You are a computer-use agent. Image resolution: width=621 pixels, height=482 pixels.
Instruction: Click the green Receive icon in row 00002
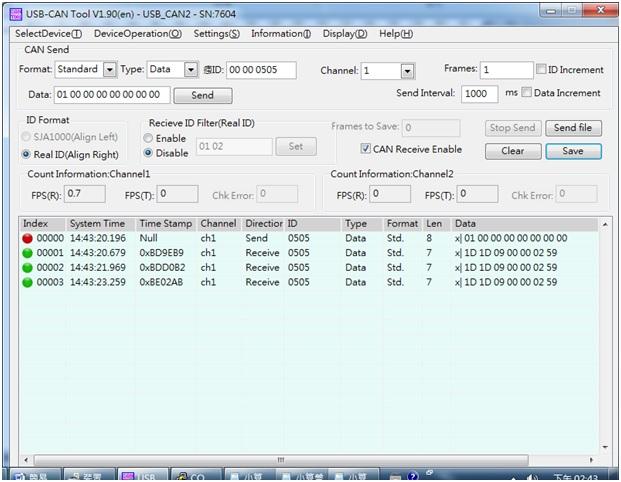point(27,268)
